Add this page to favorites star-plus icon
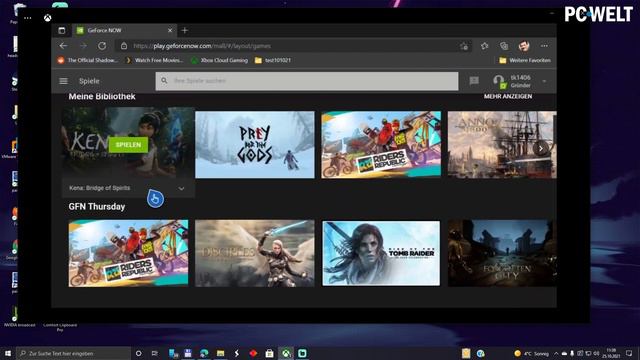Screen dimensions: 640x360 (464, 46)
